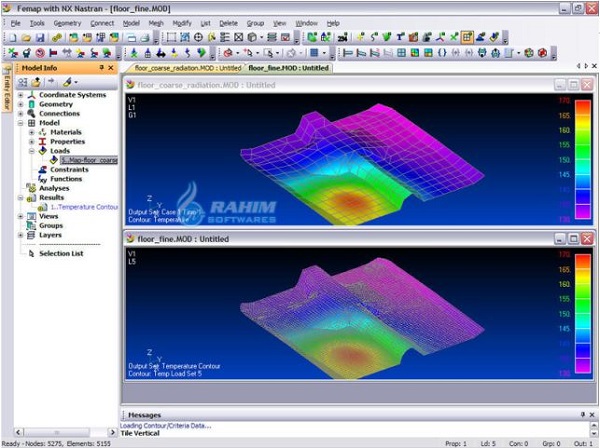Open the Entity Editor side tab
600x448 pixels.
point(7,88)
